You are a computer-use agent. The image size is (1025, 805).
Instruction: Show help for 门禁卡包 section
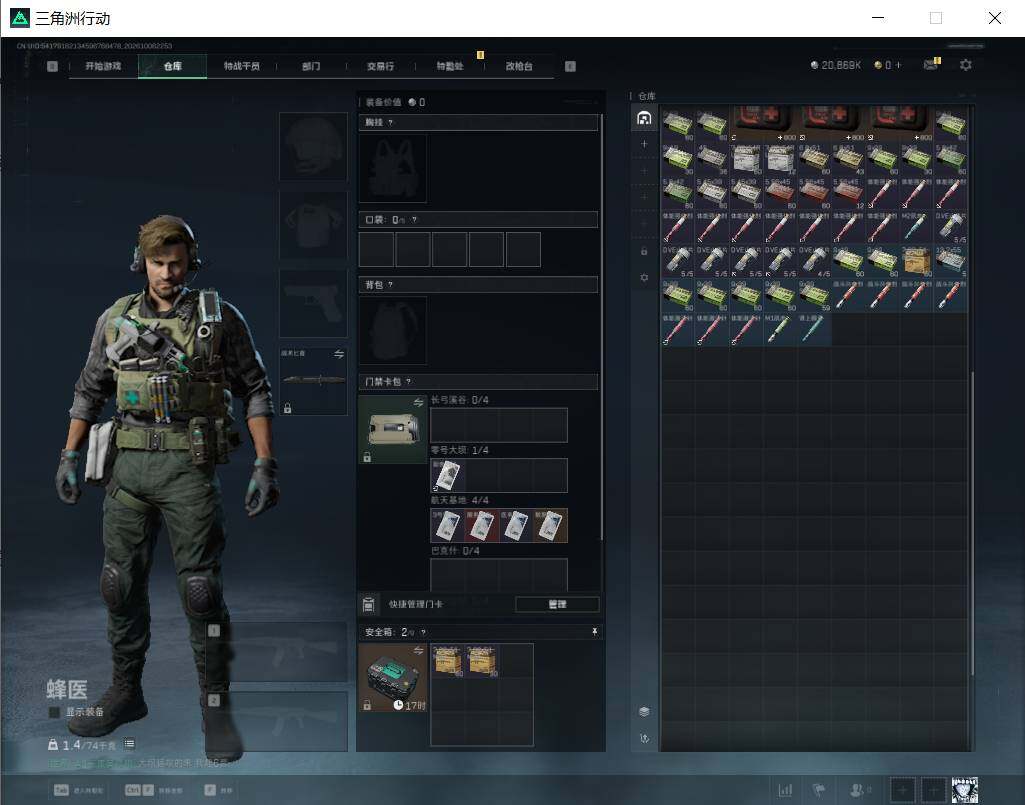point(409,382)
